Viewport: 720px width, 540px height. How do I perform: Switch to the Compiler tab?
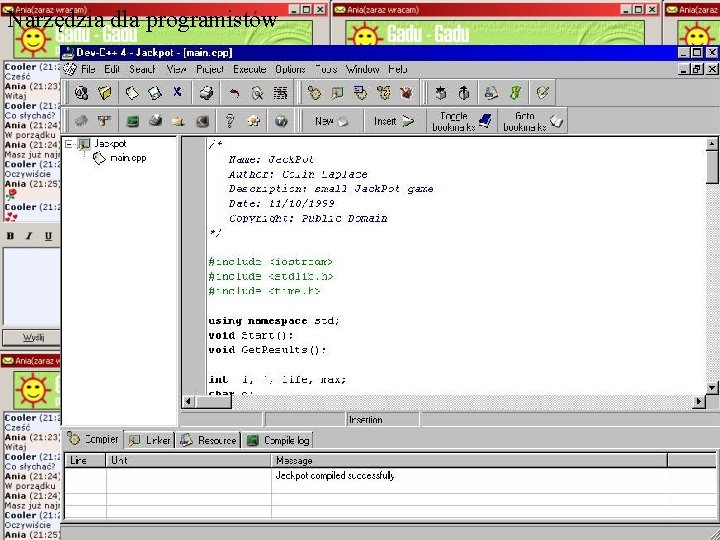click(x=94, y=439)
